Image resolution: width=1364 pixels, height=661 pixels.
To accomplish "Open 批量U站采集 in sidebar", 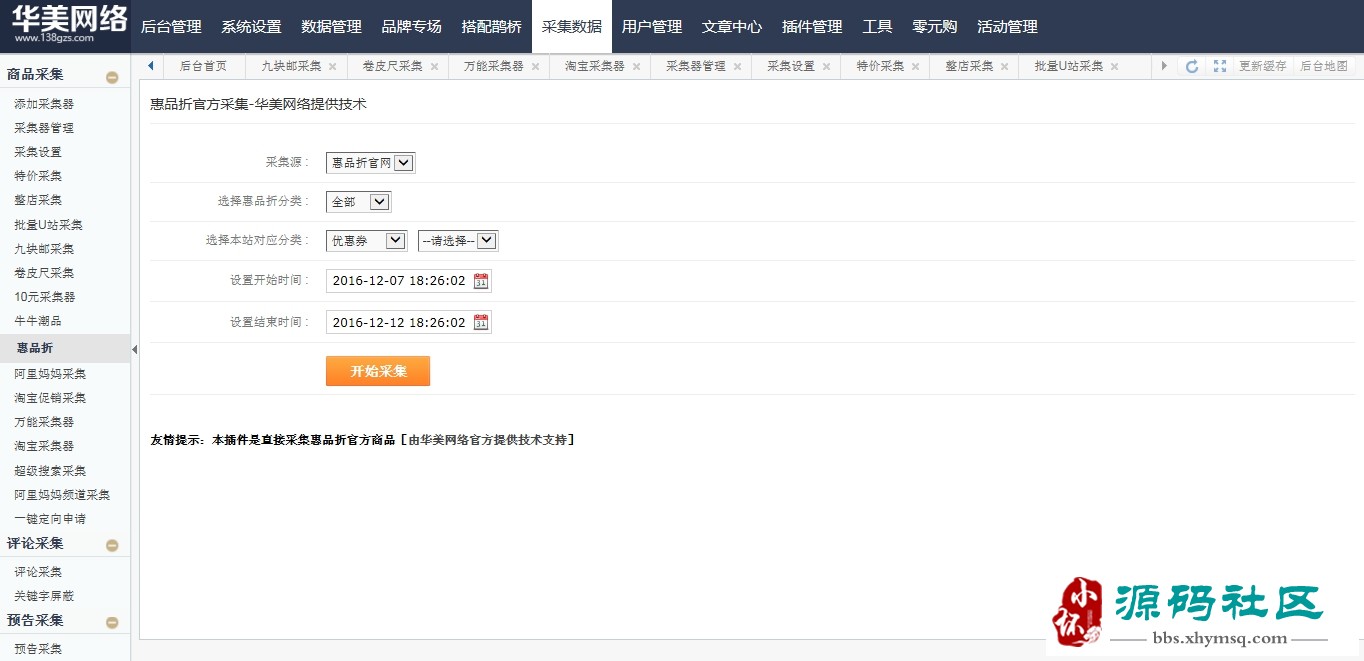I will pyautogui.click(x=48, y=225).
